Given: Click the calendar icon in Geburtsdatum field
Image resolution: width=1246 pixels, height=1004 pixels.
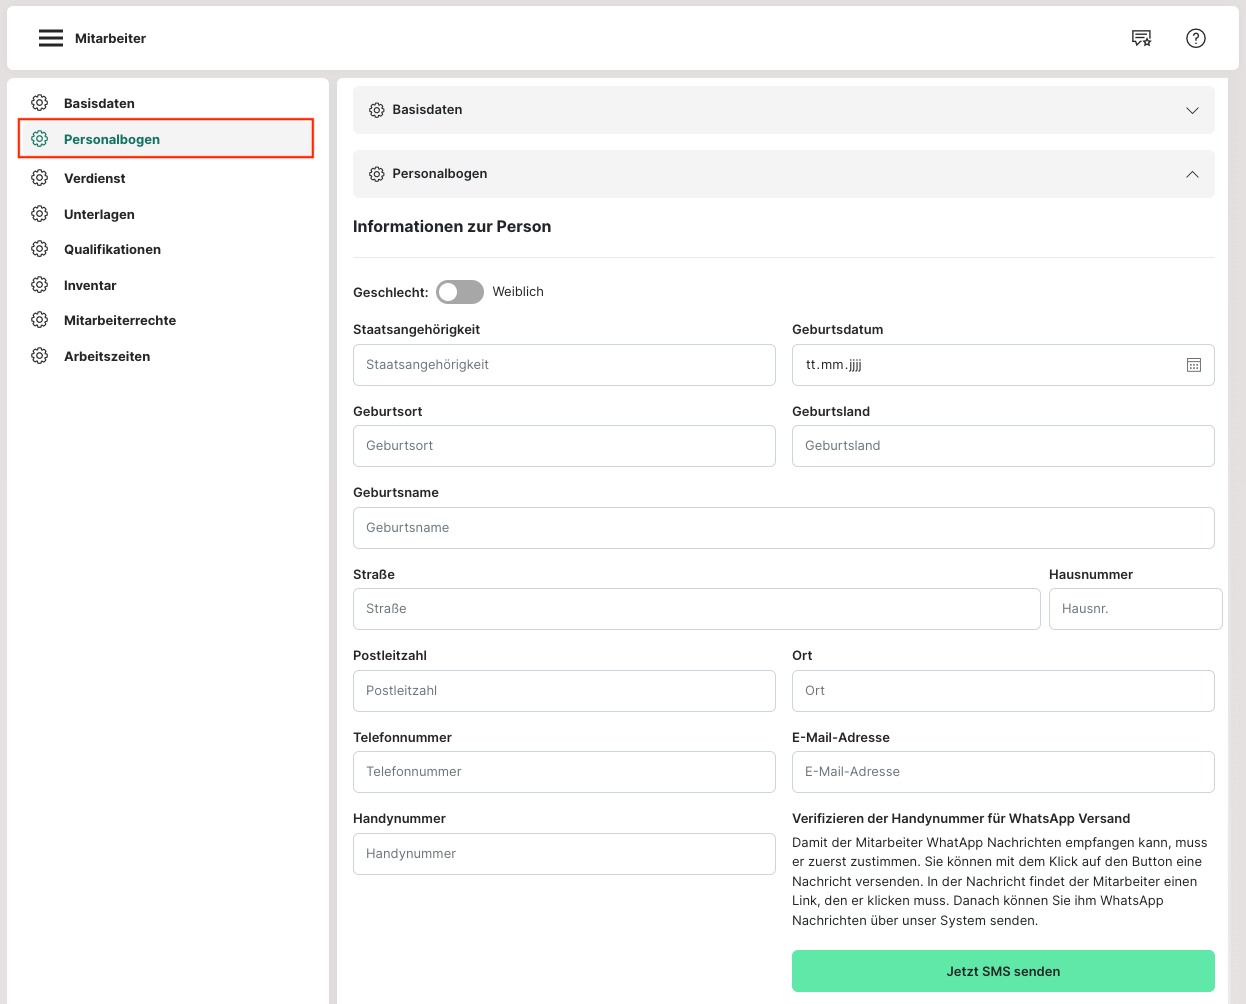Looking at the screenshot, I should tap(1193, 365).
